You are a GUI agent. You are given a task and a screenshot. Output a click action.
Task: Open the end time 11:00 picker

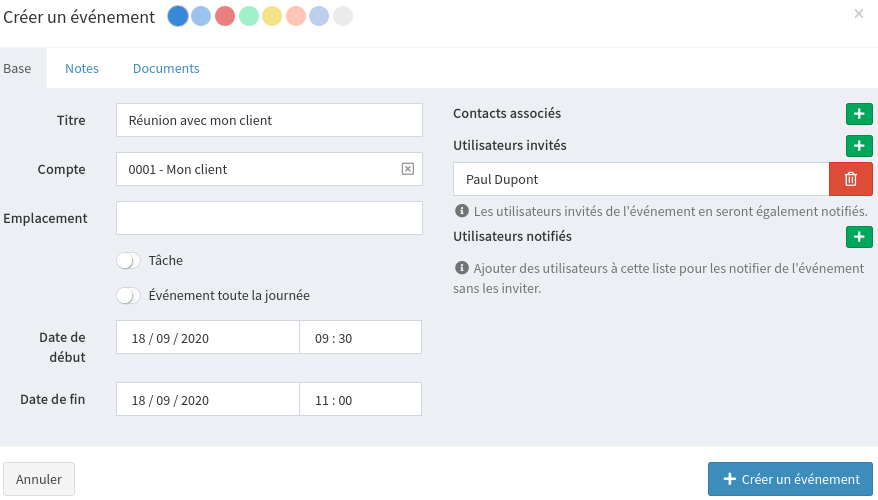pyautogui.click(x=360, y=400)
